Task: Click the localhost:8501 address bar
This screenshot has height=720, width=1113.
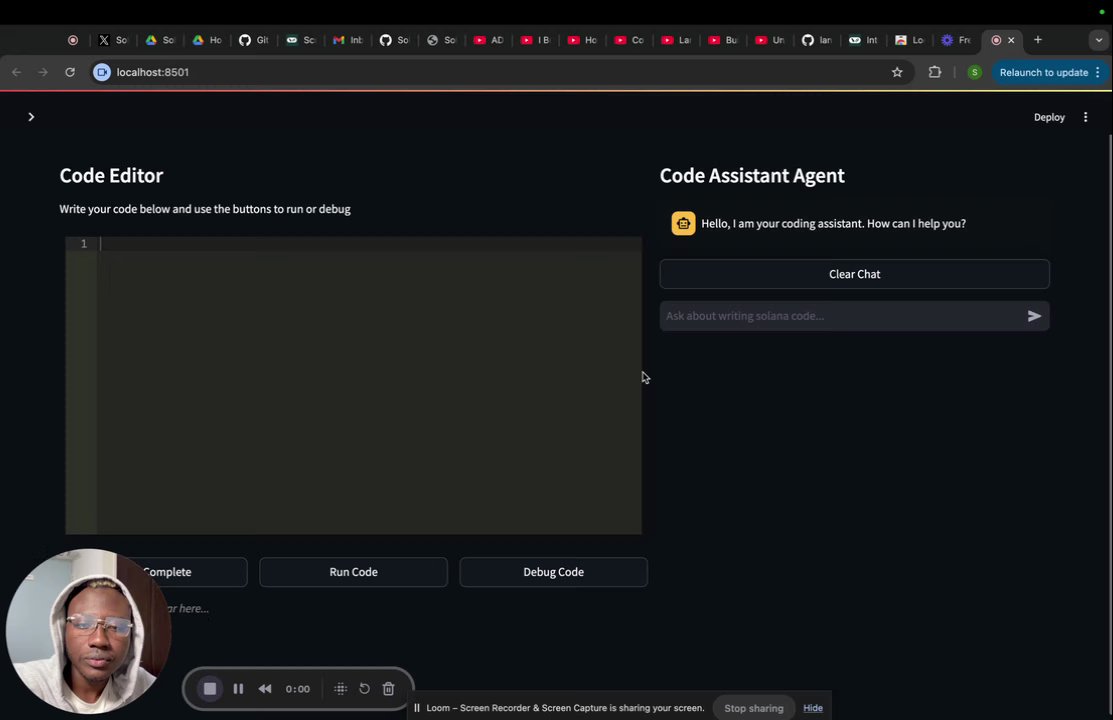Action: tap(497, 72)
